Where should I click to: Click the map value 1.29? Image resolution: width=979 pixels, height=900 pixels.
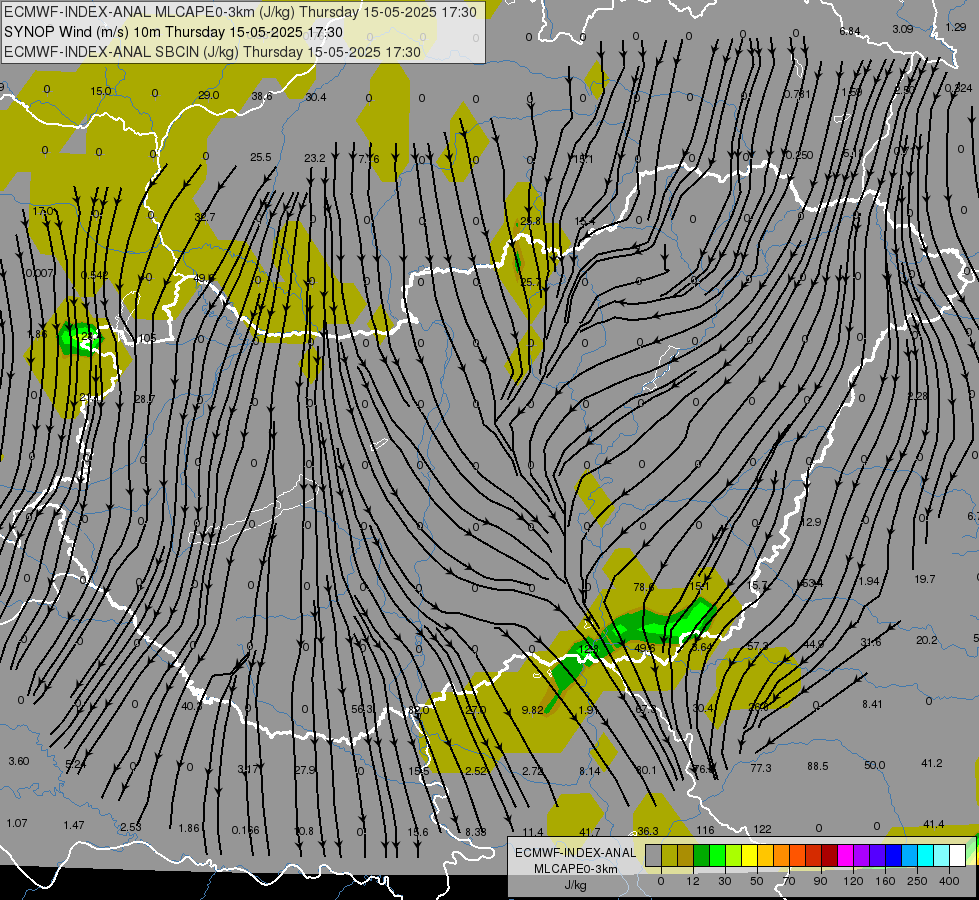click(956, 27)
